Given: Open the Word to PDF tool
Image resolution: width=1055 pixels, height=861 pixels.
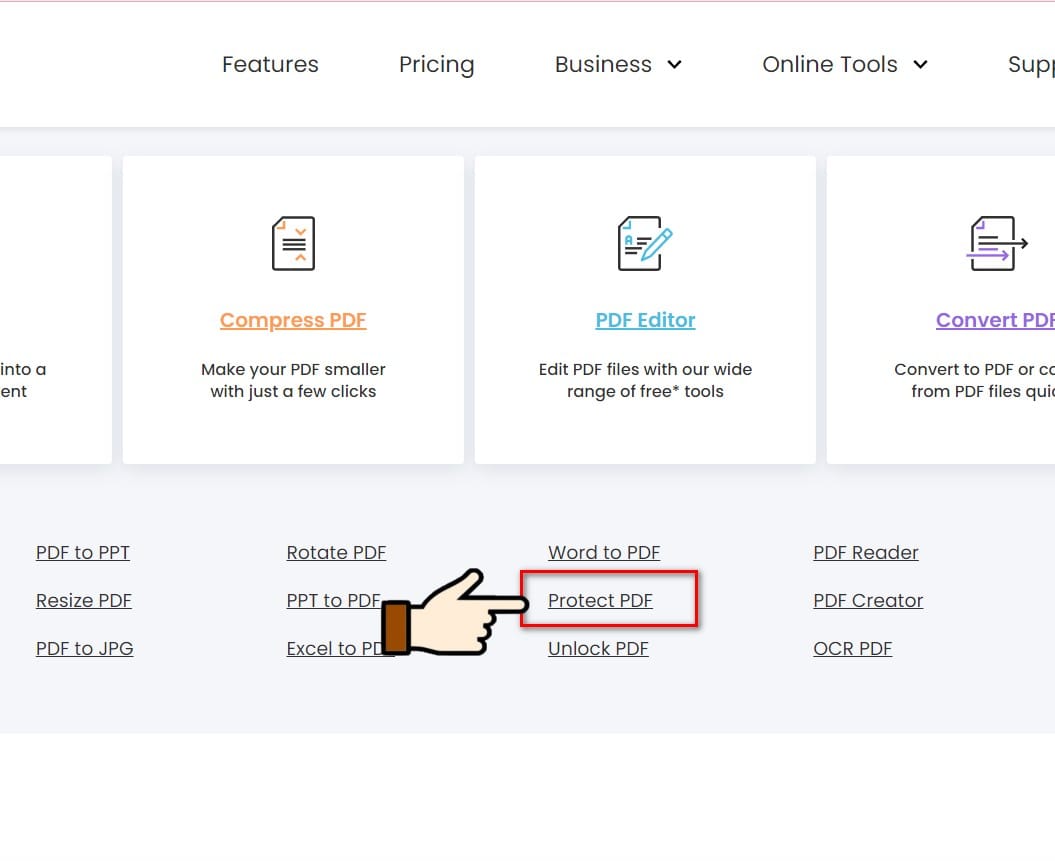Looking at the screenshot, I should coord(604,553).
